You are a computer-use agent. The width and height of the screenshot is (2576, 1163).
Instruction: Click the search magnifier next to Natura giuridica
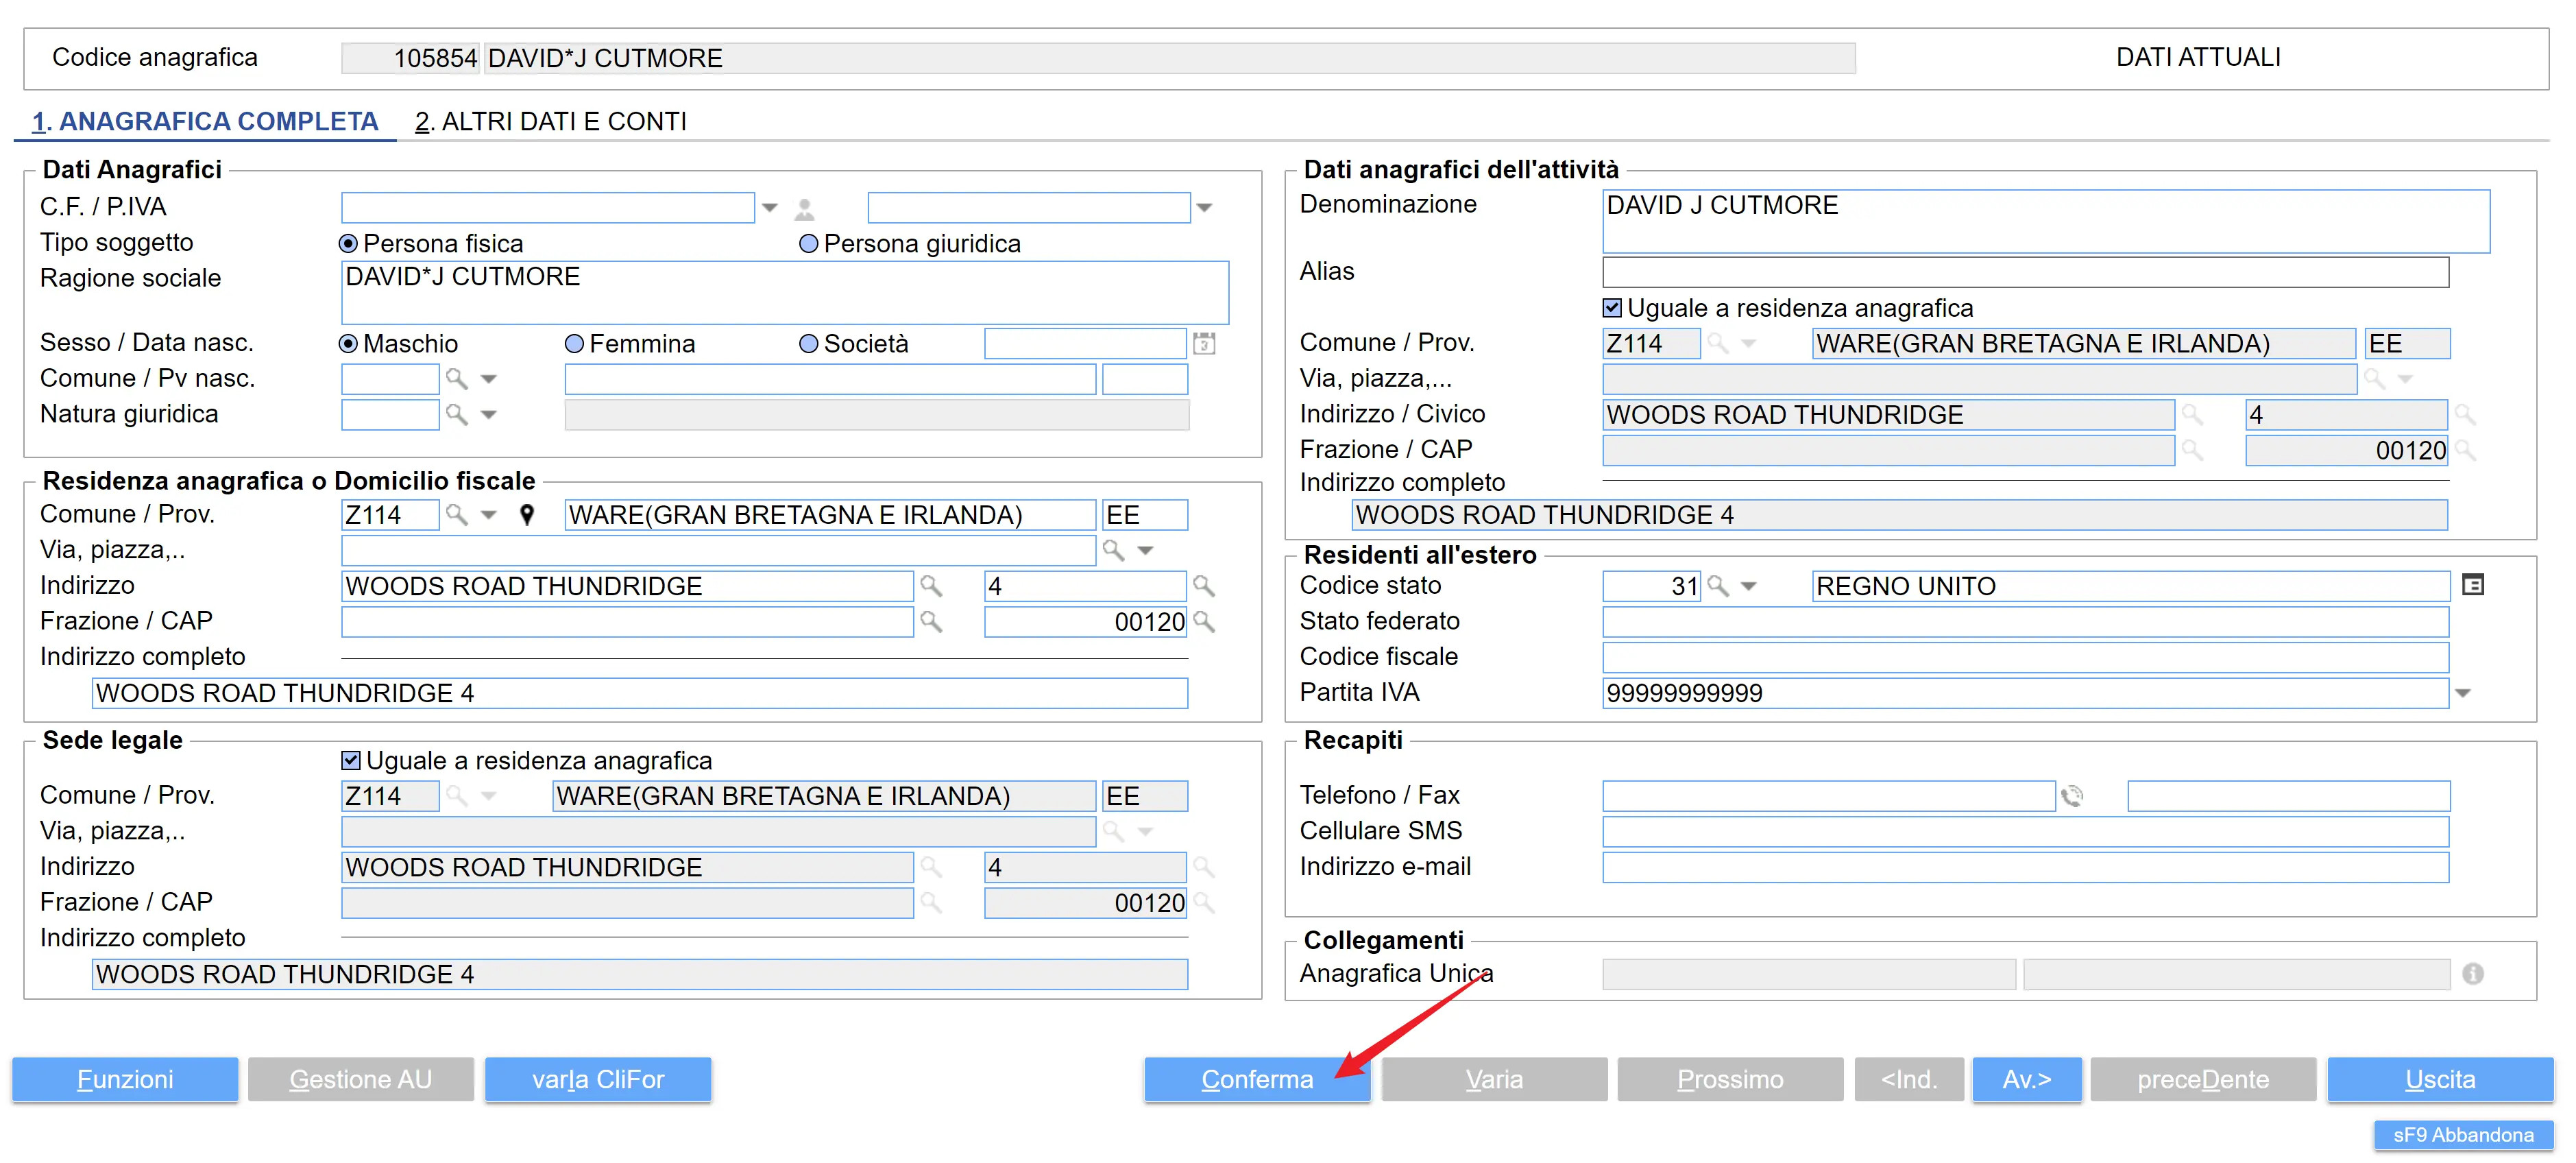(x=456, y=415)
